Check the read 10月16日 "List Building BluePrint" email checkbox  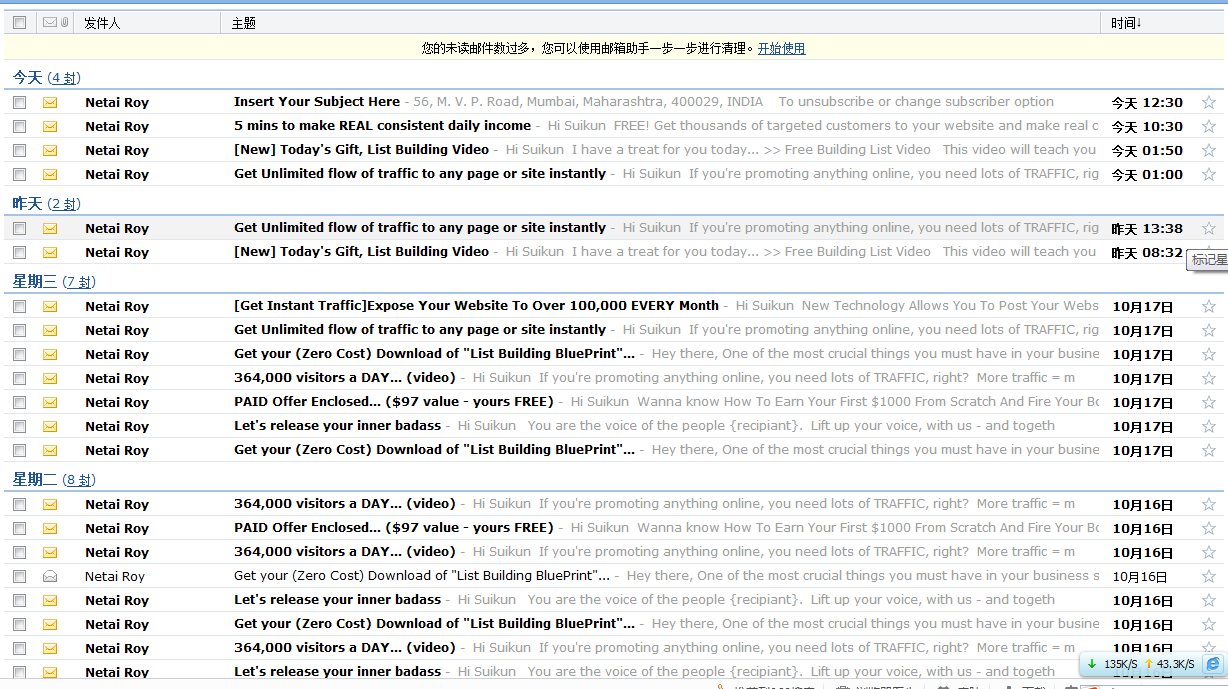(x=20, y=576)
